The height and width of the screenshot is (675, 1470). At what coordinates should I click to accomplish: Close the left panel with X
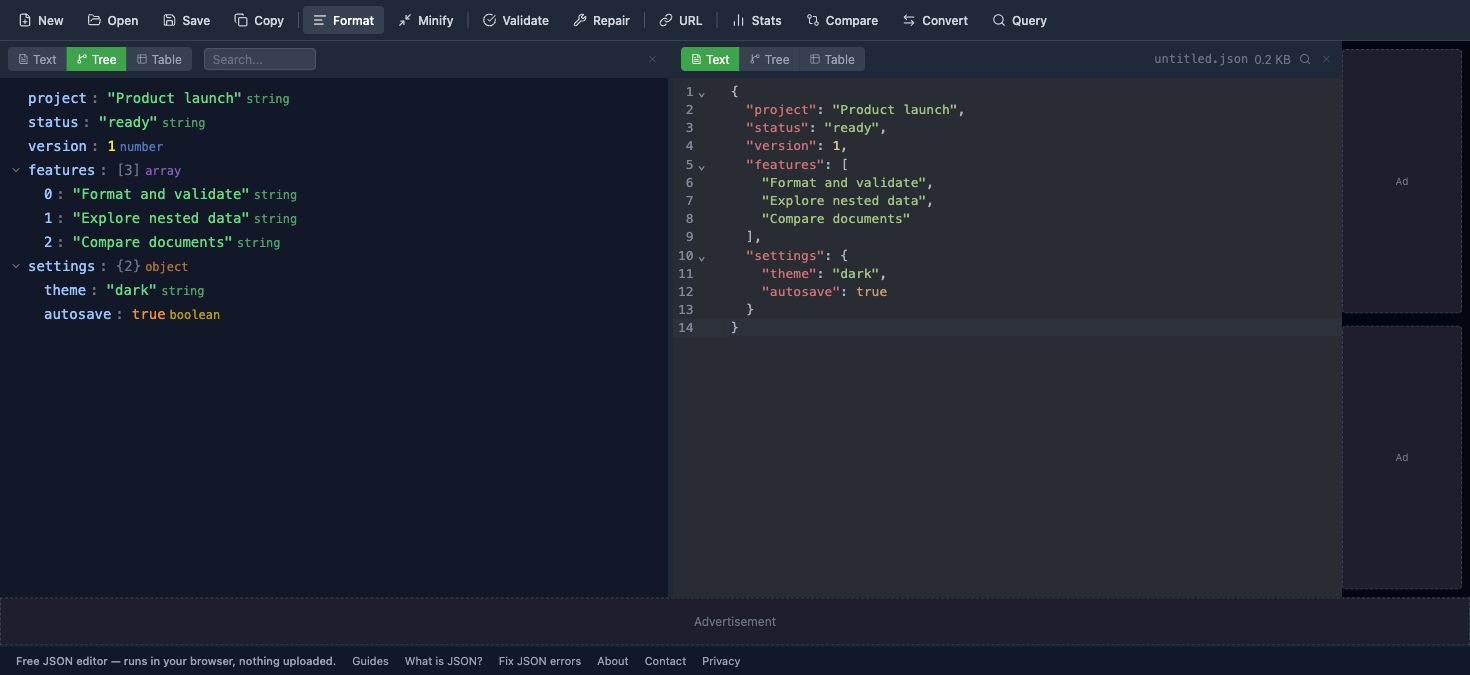tap(653, 59)
